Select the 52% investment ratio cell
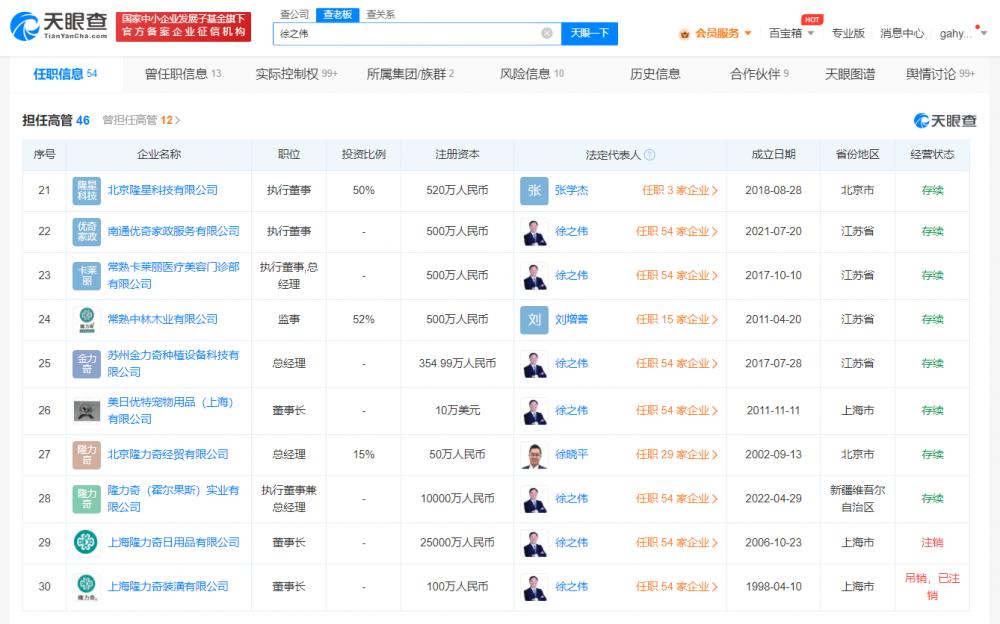Screen dimensions: 1000x624 coord(364,320)
